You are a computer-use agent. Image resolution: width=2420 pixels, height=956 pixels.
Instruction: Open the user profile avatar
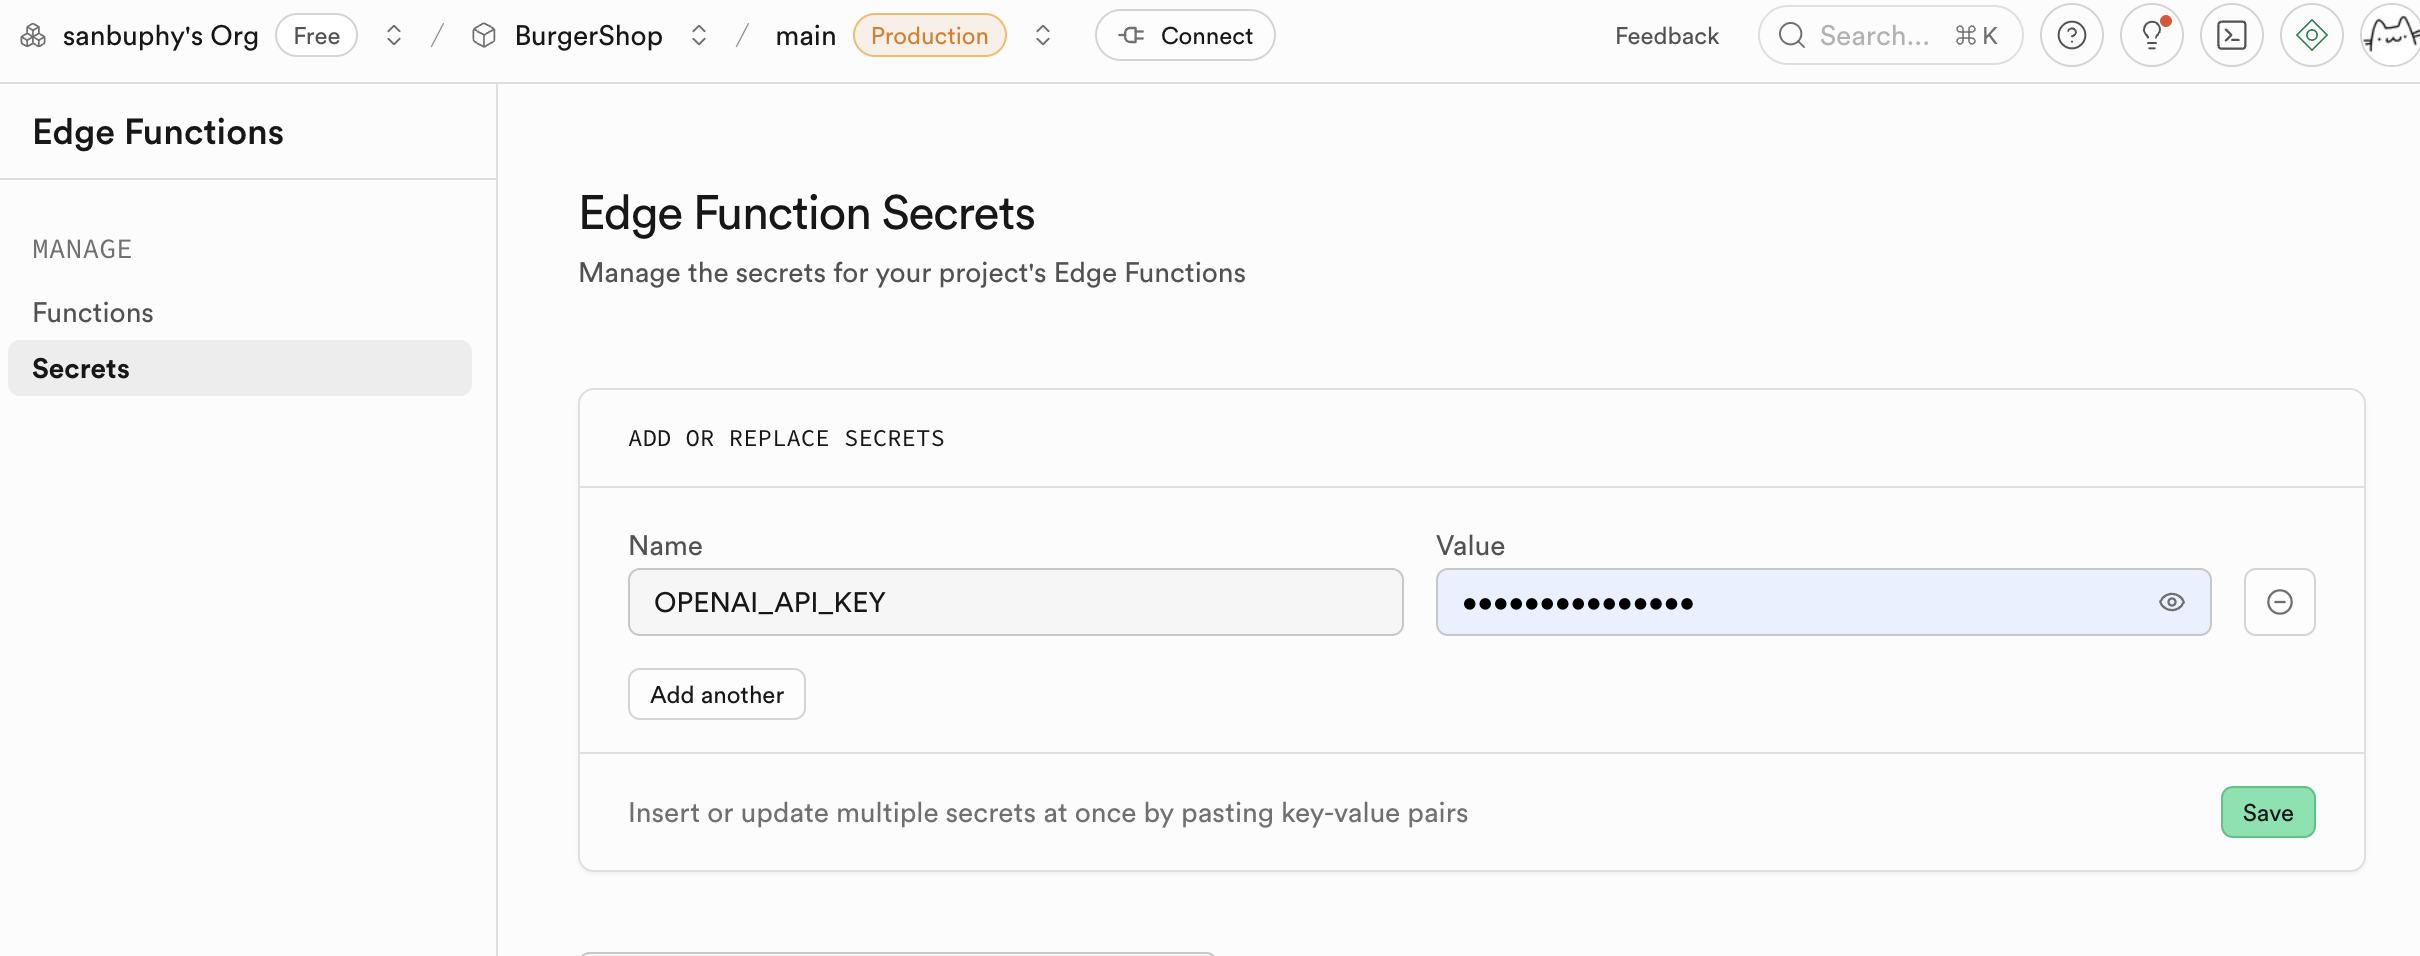coord(2390,36)
